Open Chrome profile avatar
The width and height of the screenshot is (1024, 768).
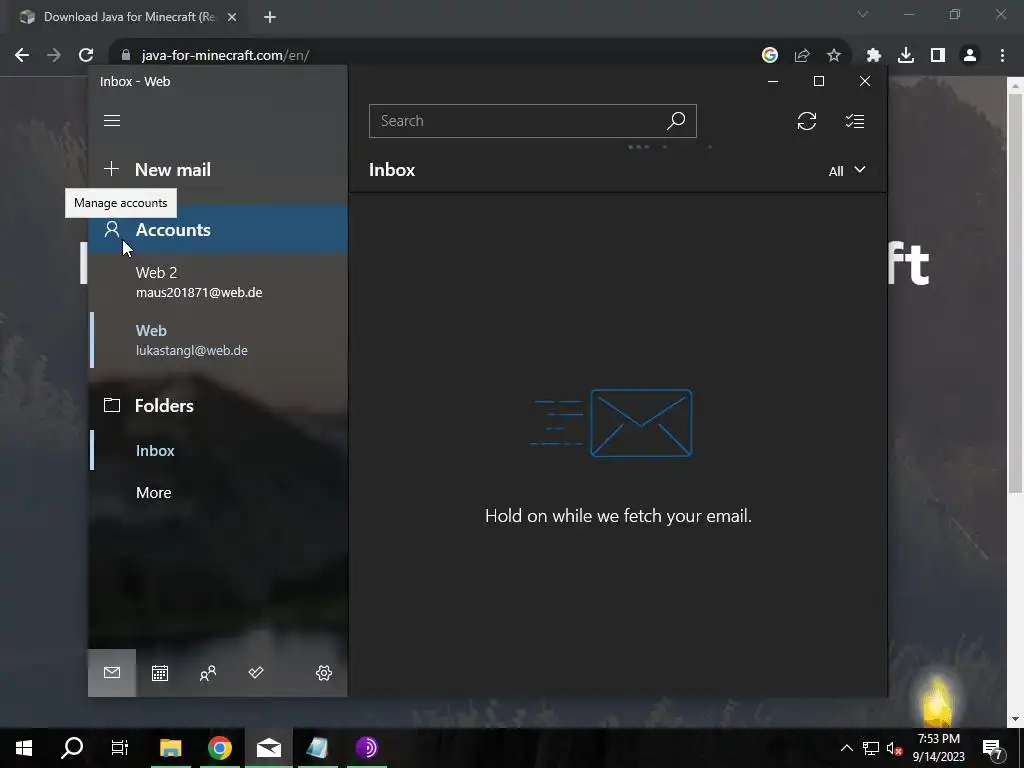coord(970,56)
